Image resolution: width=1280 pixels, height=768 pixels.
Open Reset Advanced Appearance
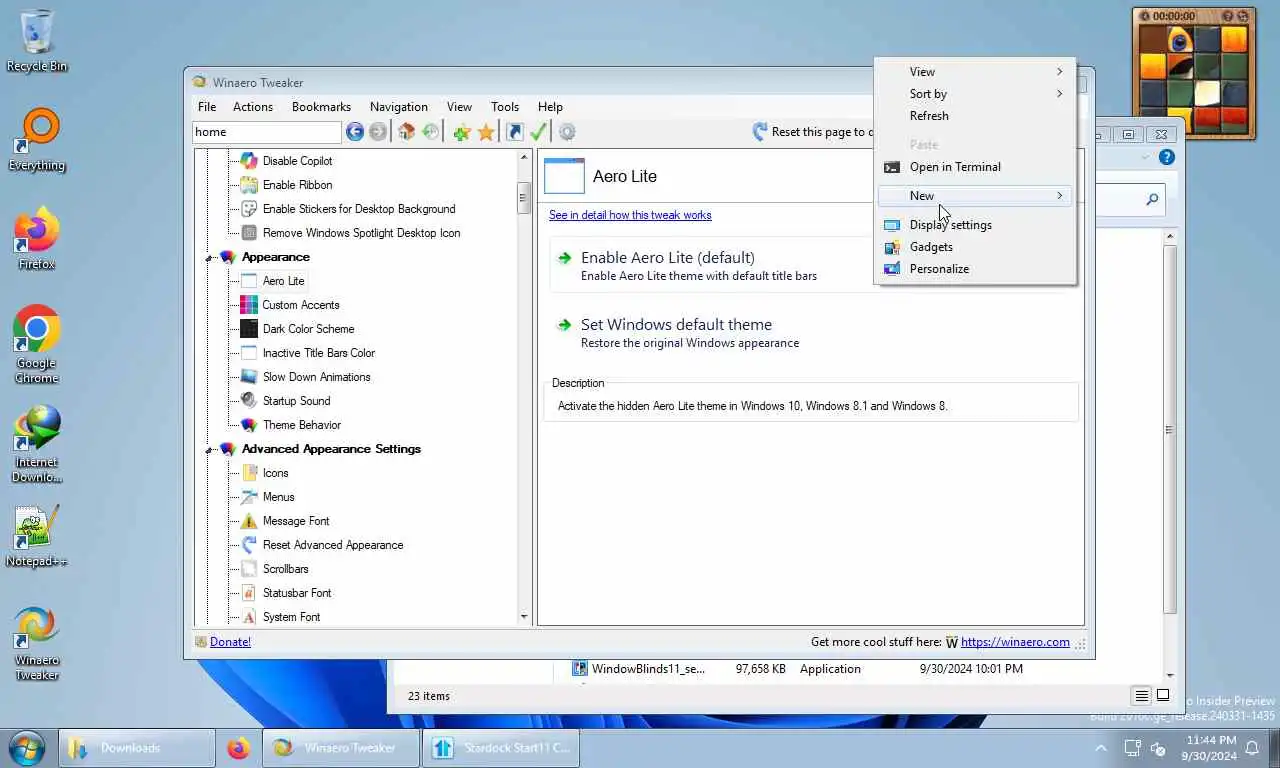click(322, 545)
